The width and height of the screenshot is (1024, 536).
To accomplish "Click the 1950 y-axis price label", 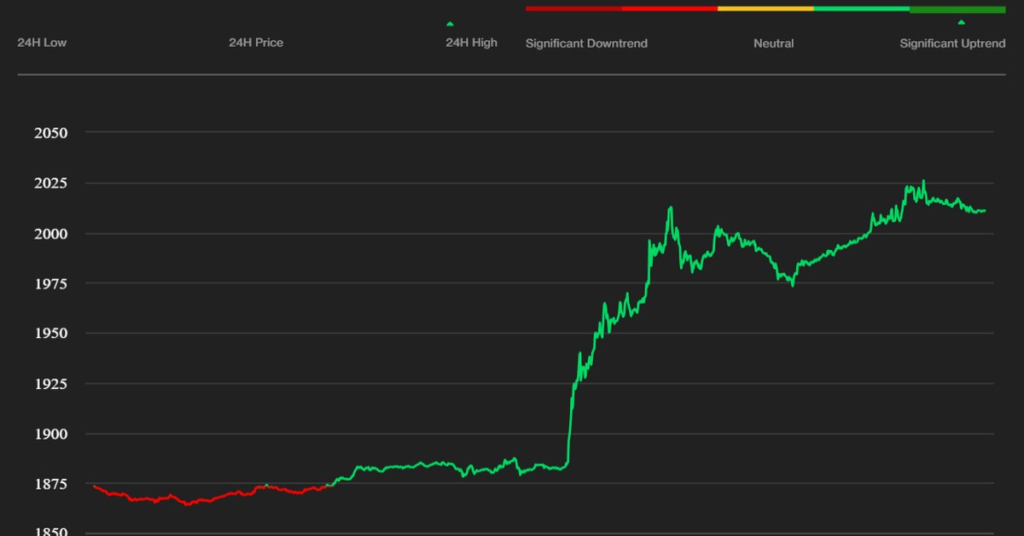I will tap(50, 334).
